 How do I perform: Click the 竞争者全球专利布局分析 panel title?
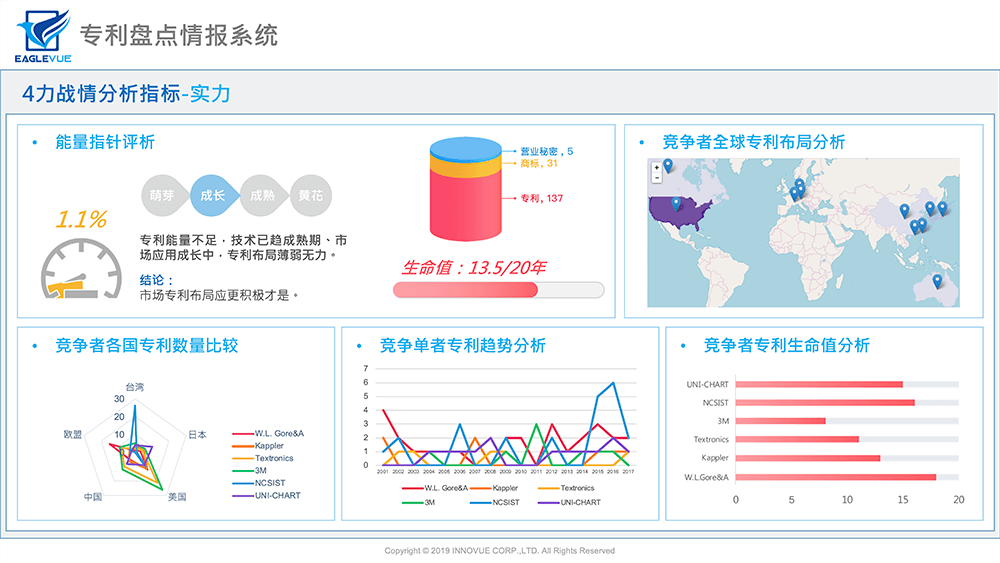(x=754, y=142)
